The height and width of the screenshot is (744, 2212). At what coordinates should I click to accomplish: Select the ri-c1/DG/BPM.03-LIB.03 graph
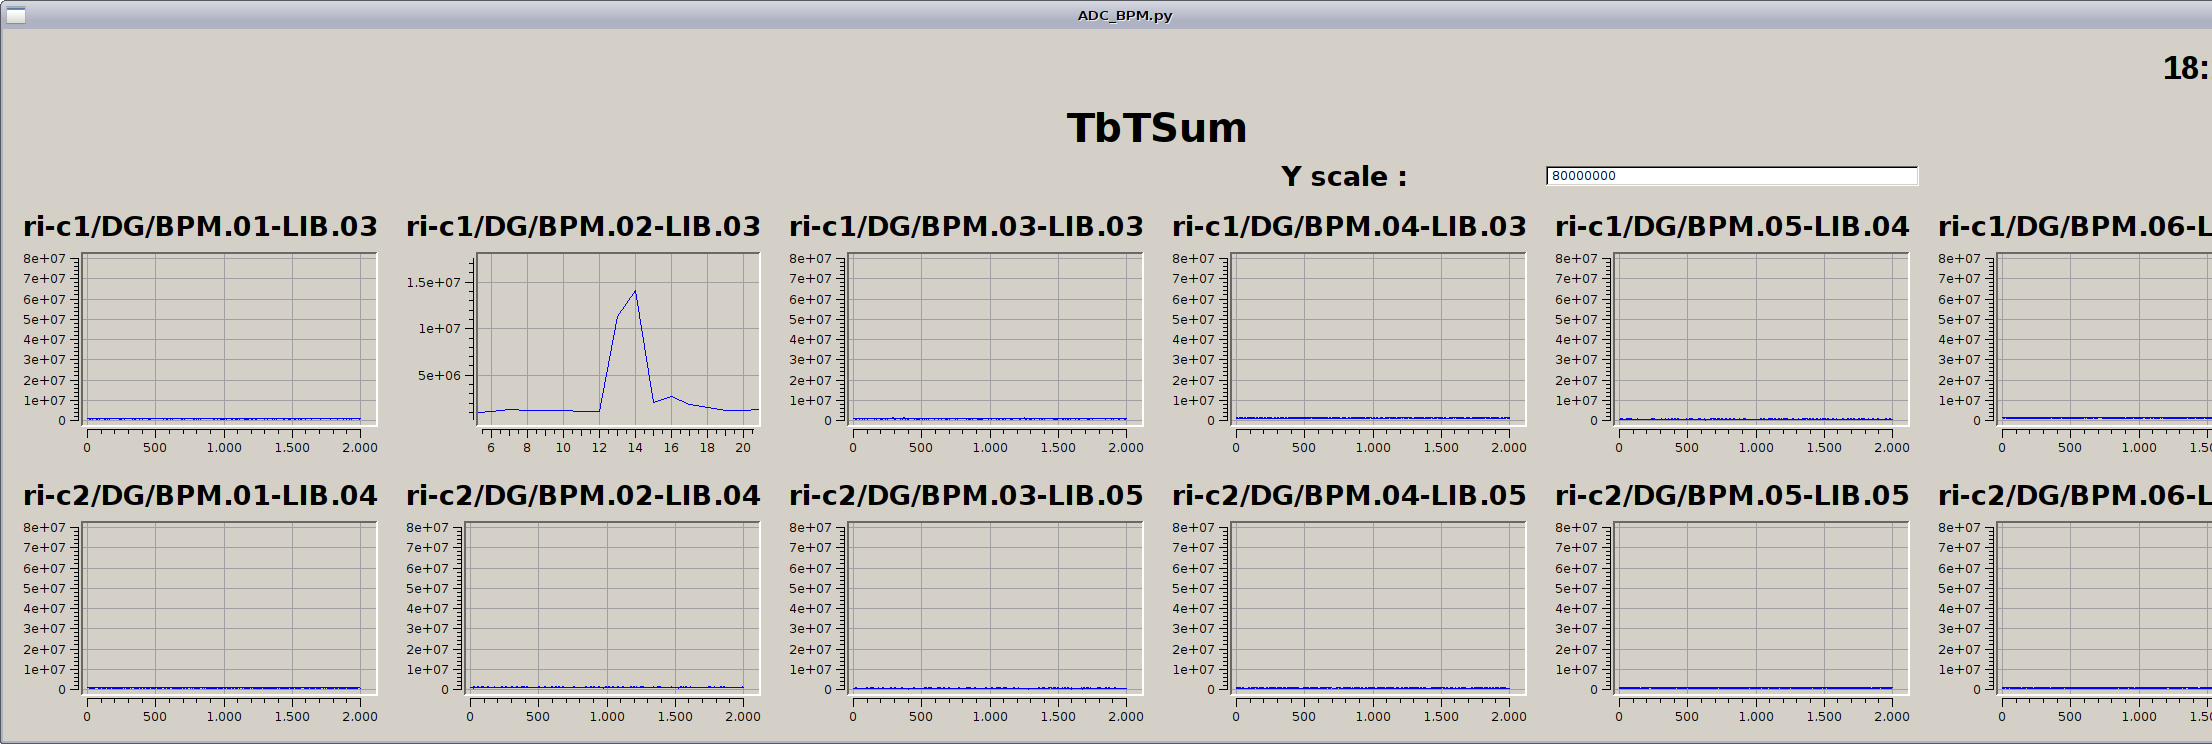pyautogui.click(x=995, y=338)
